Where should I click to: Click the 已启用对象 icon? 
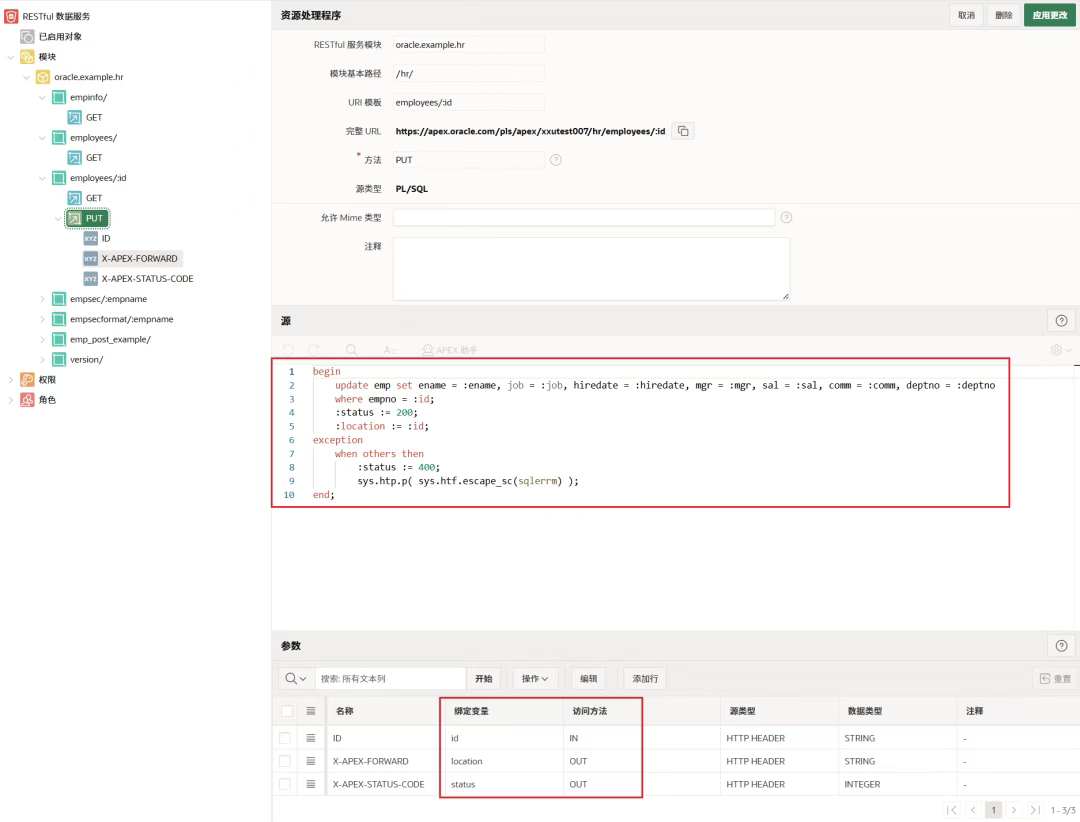(27, 37)
